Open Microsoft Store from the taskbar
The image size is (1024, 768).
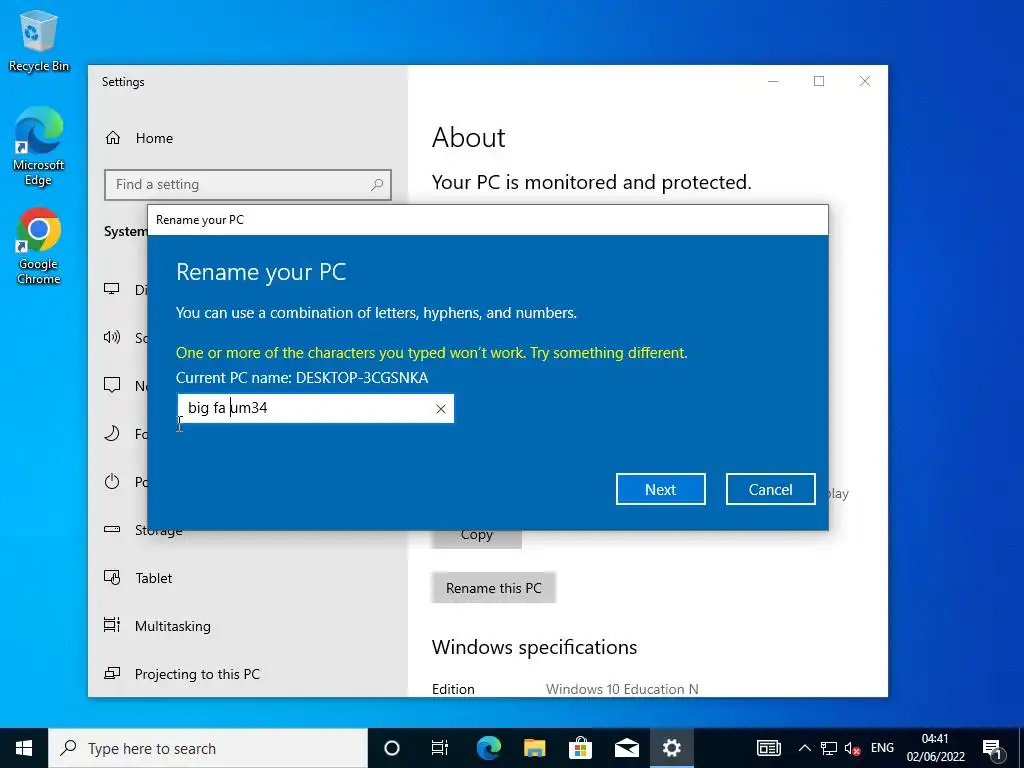point(580,748)
